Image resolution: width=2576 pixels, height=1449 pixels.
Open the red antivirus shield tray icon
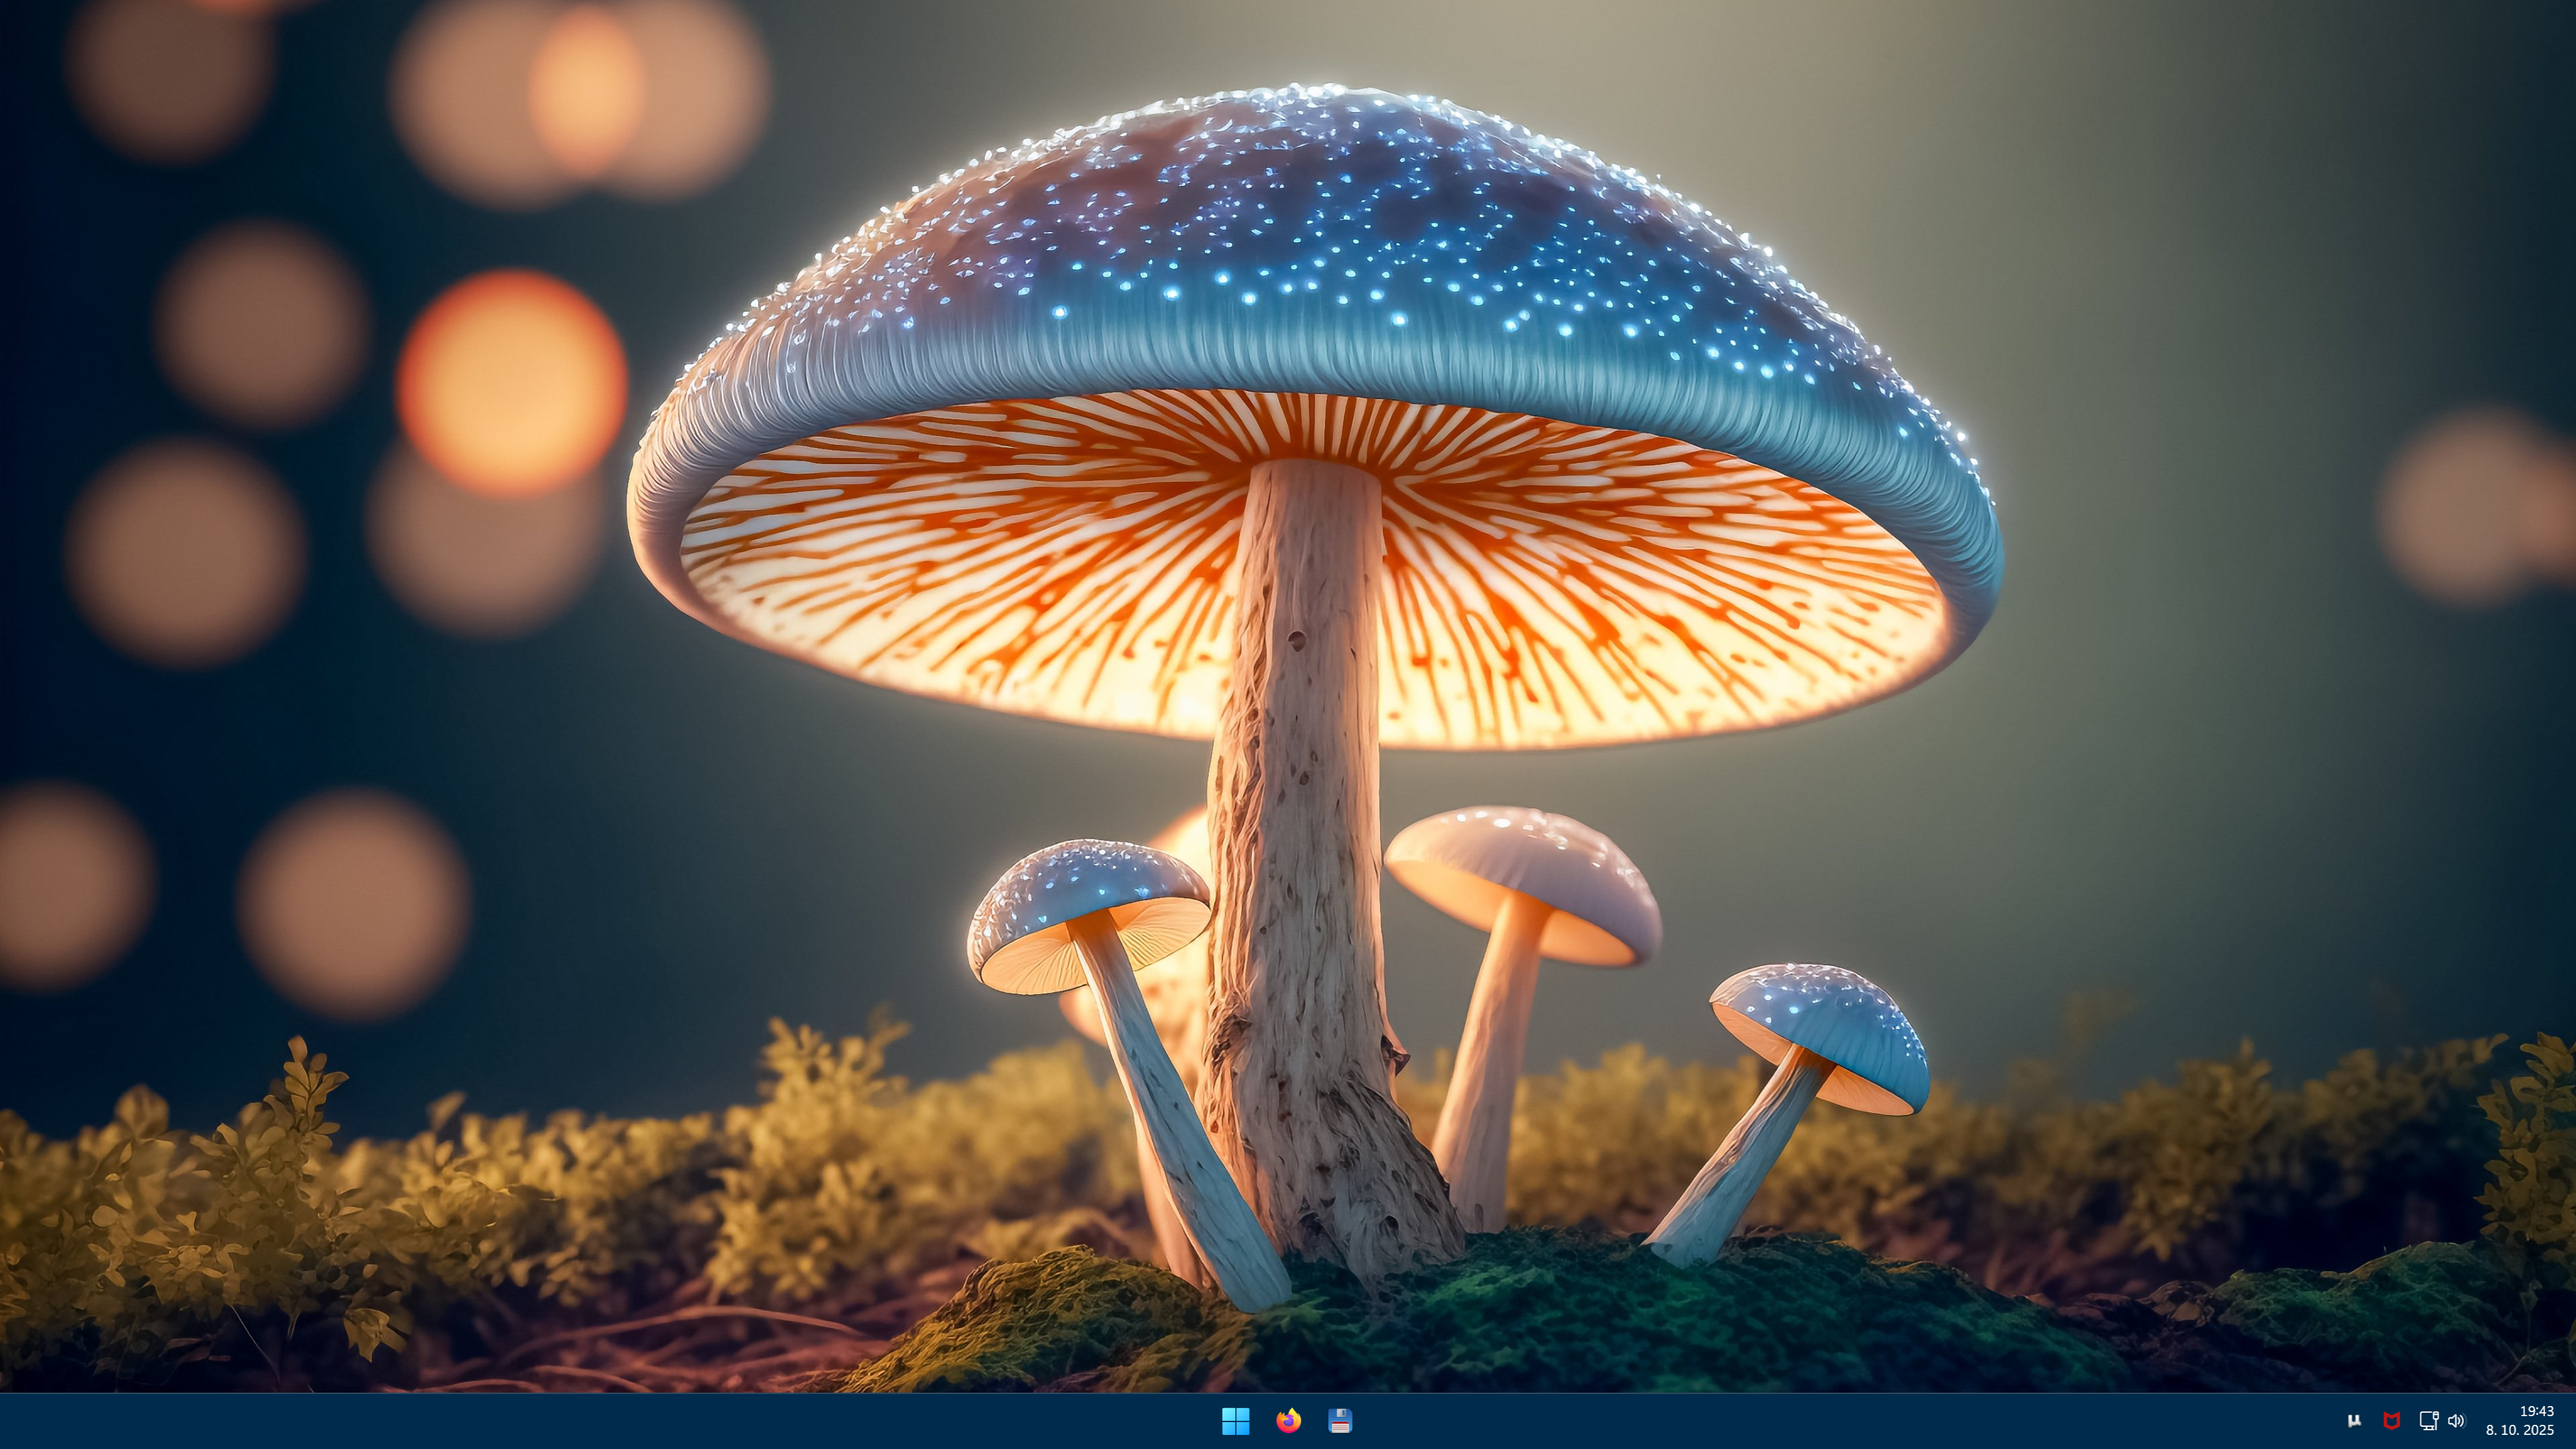click(2392, 1420)
